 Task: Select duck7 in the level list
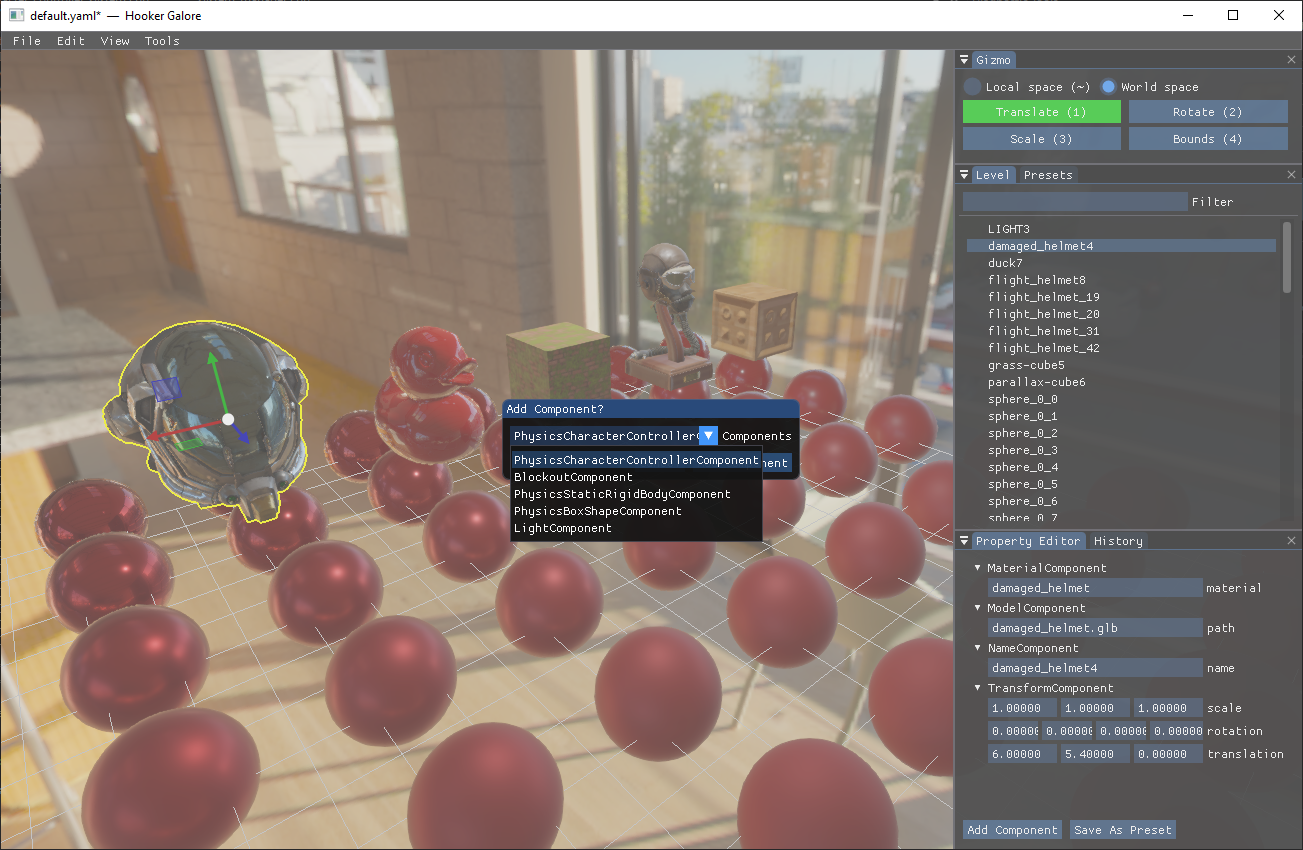(x=1121, y=263)
